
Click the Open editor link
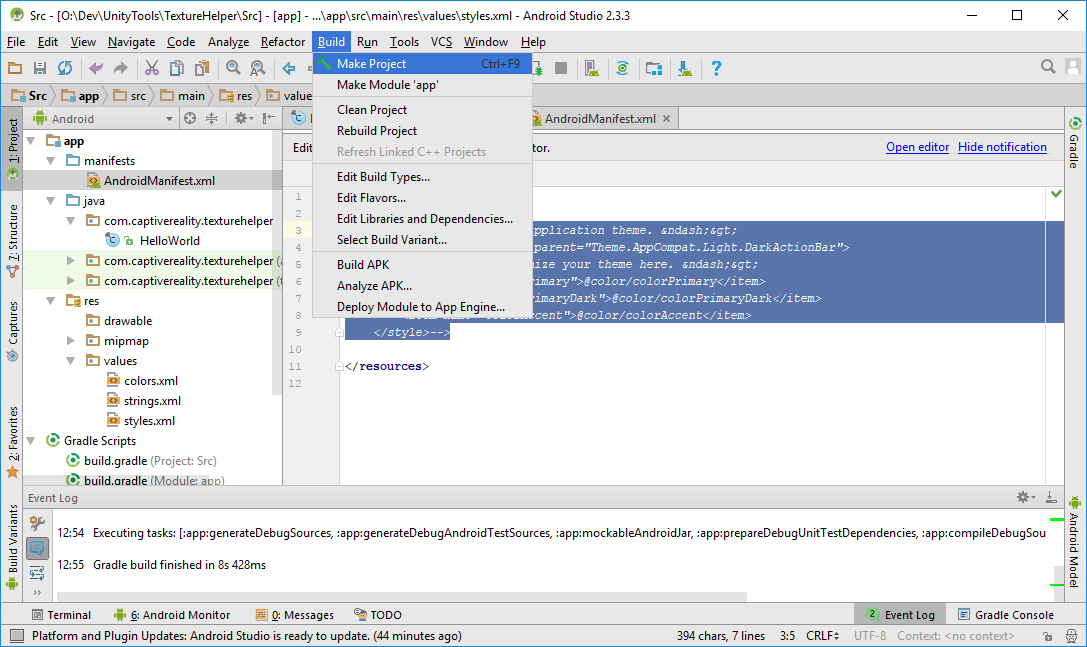917,147
